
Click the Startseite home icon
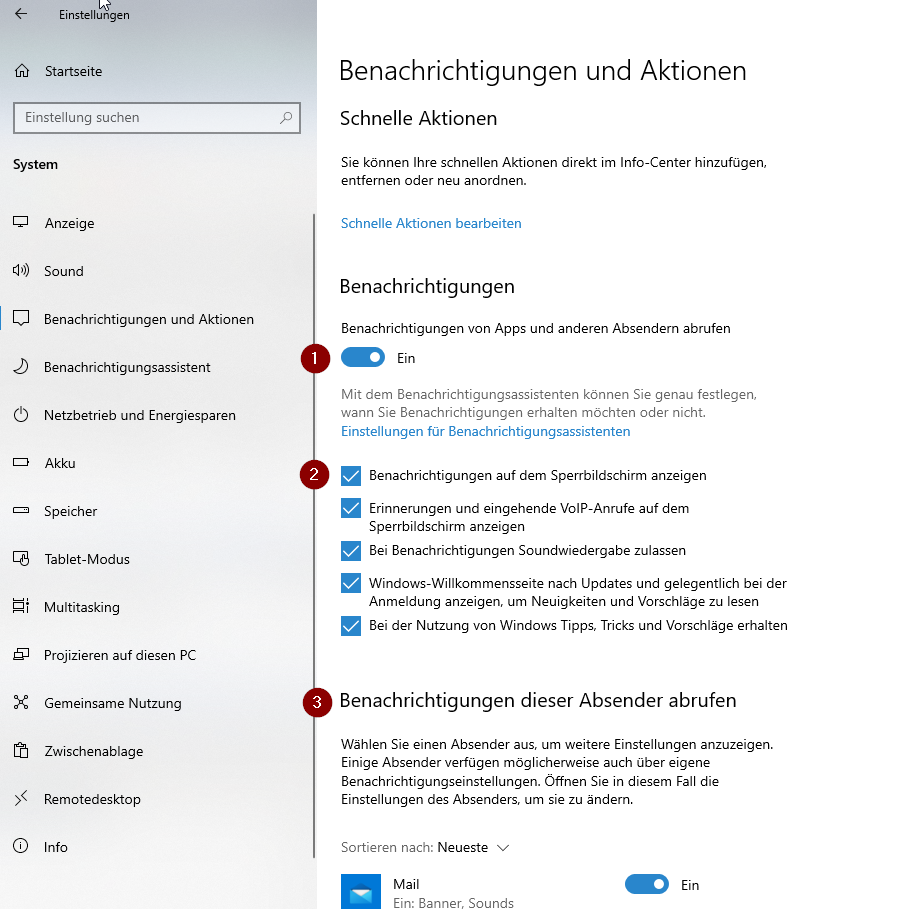click(x=21, y=71)
